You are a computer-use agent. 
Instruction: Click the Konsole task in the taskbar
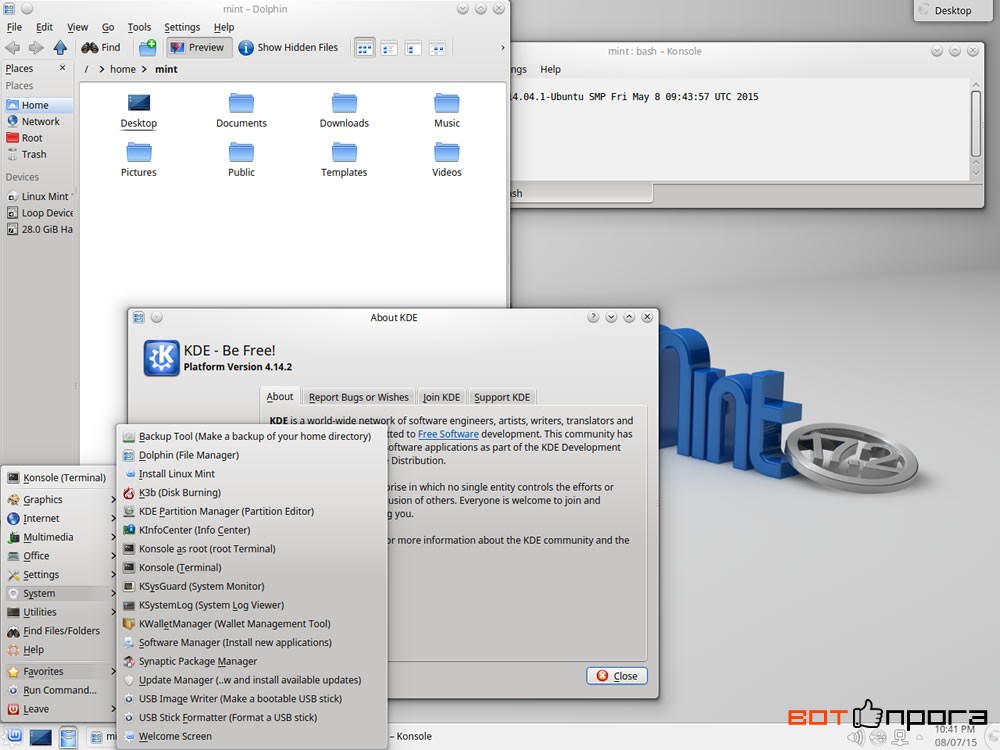(411, 736)
